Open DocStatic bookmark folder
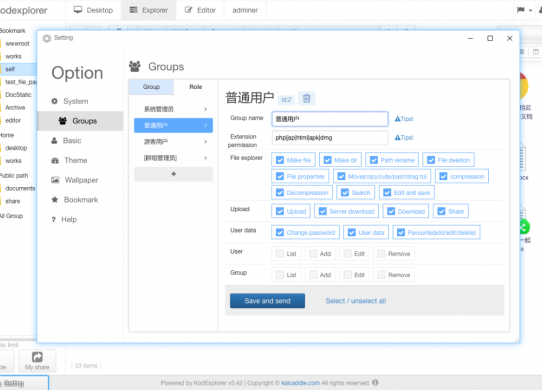This screenshot has height=390, width=542. pyautogui.click(x=18, y=94)
